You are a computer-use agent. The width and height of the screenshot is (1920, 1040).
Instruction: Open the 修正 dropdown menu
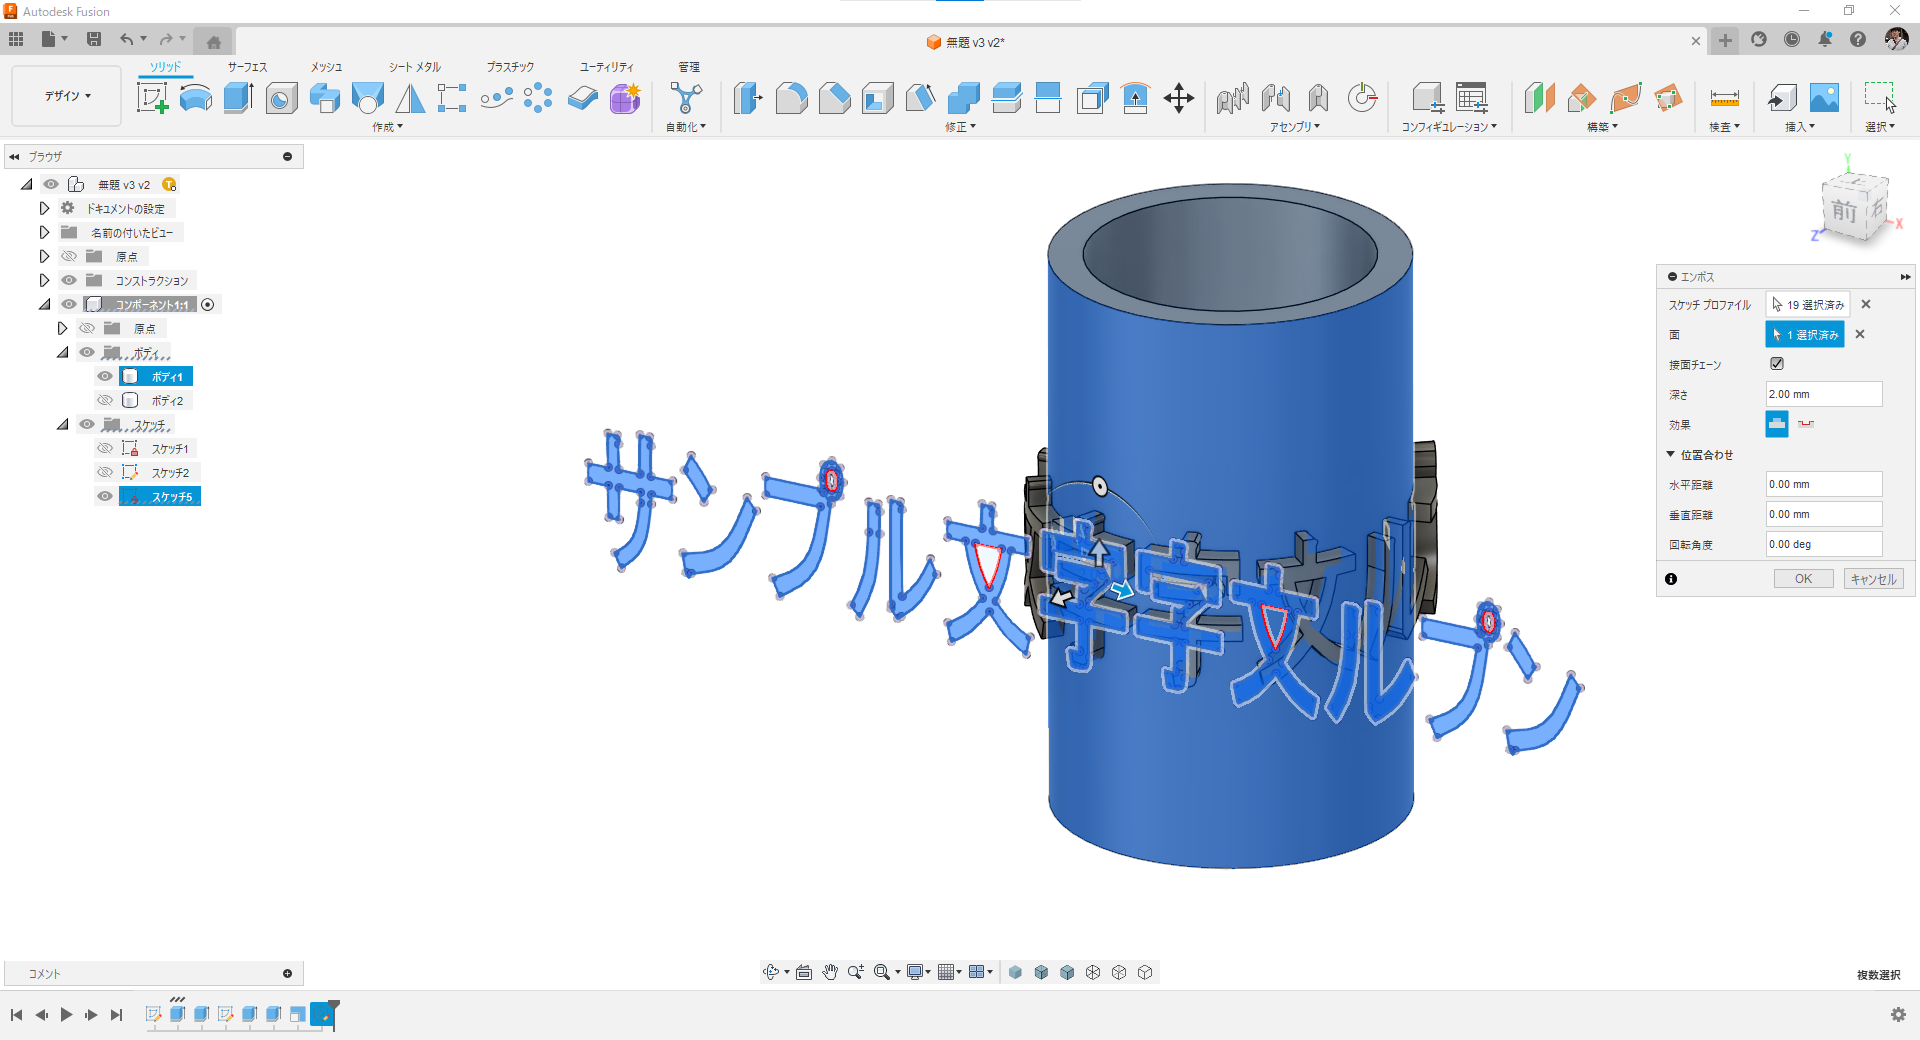tap(960, 127)
